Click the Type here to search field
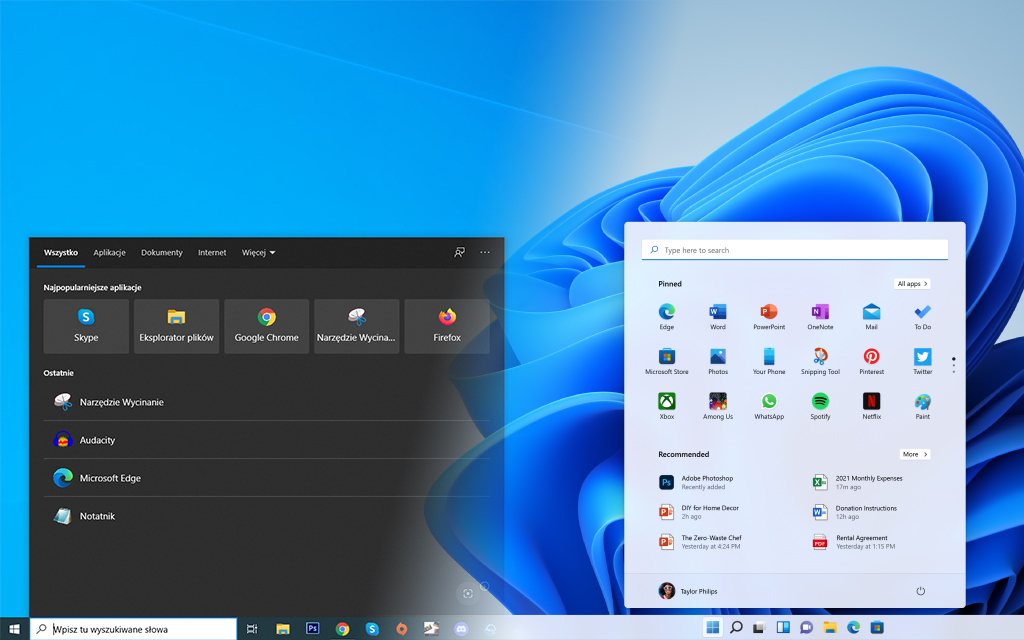Screen dimensions: 1024x640 pyautogui.click(x=795, y=250)
